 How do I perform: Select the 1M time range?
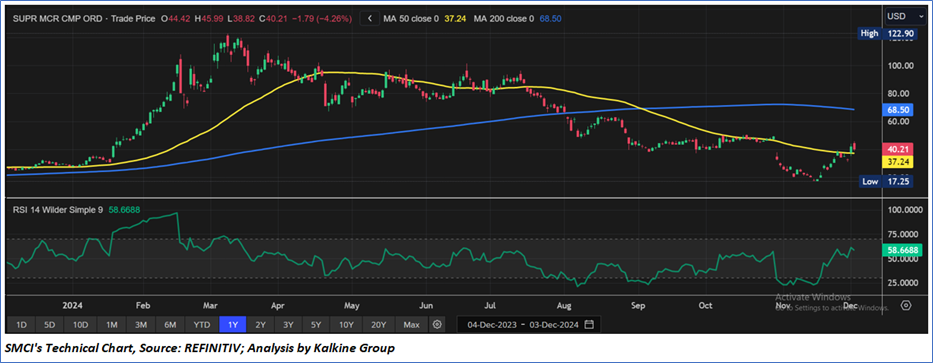(111, 325)
